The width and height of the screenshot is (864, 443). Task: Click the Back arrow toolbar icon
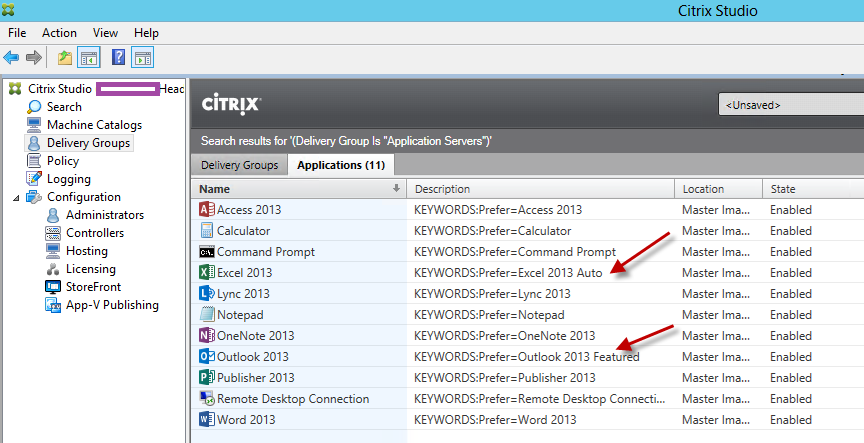11,57
